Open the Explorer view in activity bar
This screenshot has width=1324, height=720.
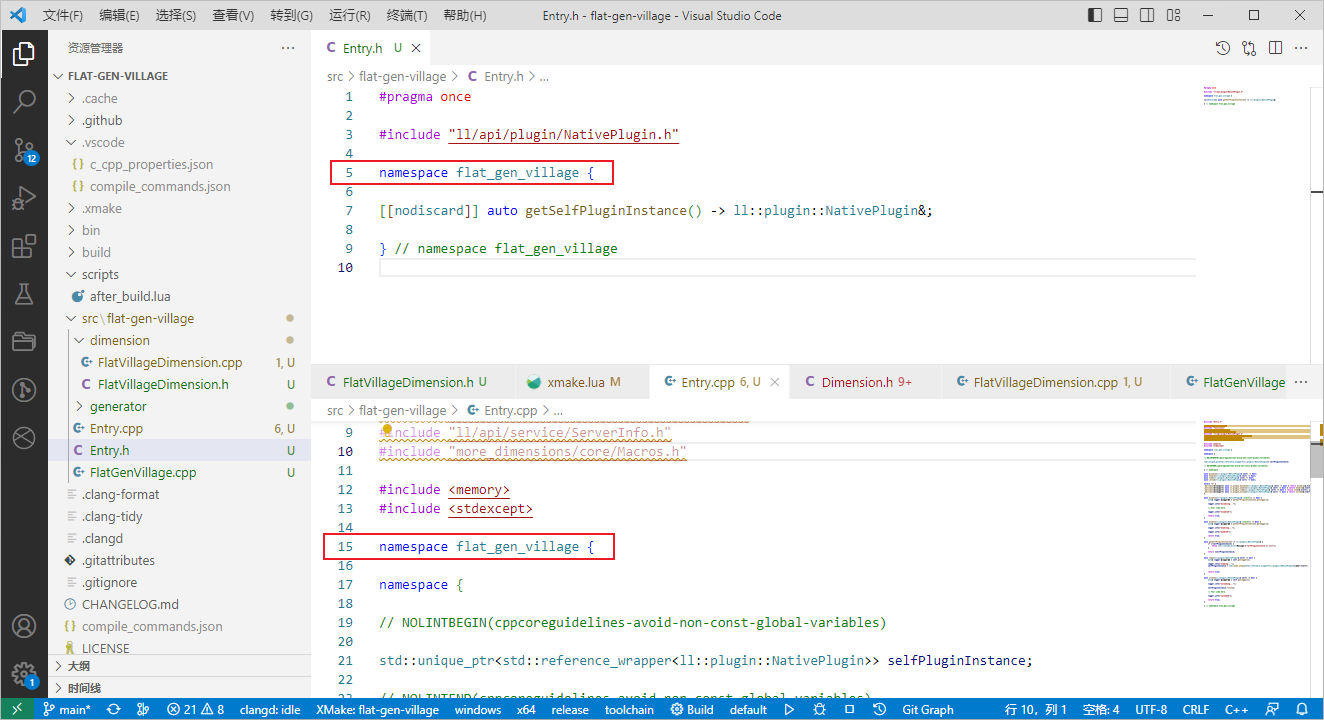point(24,54)
